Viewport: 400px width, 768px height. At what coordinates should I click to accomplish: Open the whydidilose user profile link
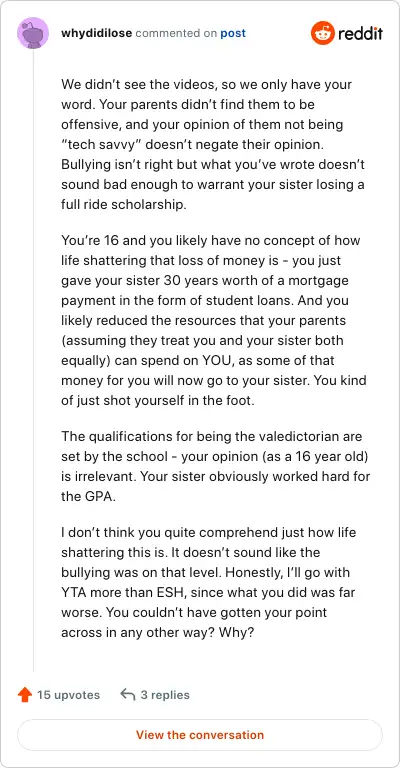tap(96, 33)
